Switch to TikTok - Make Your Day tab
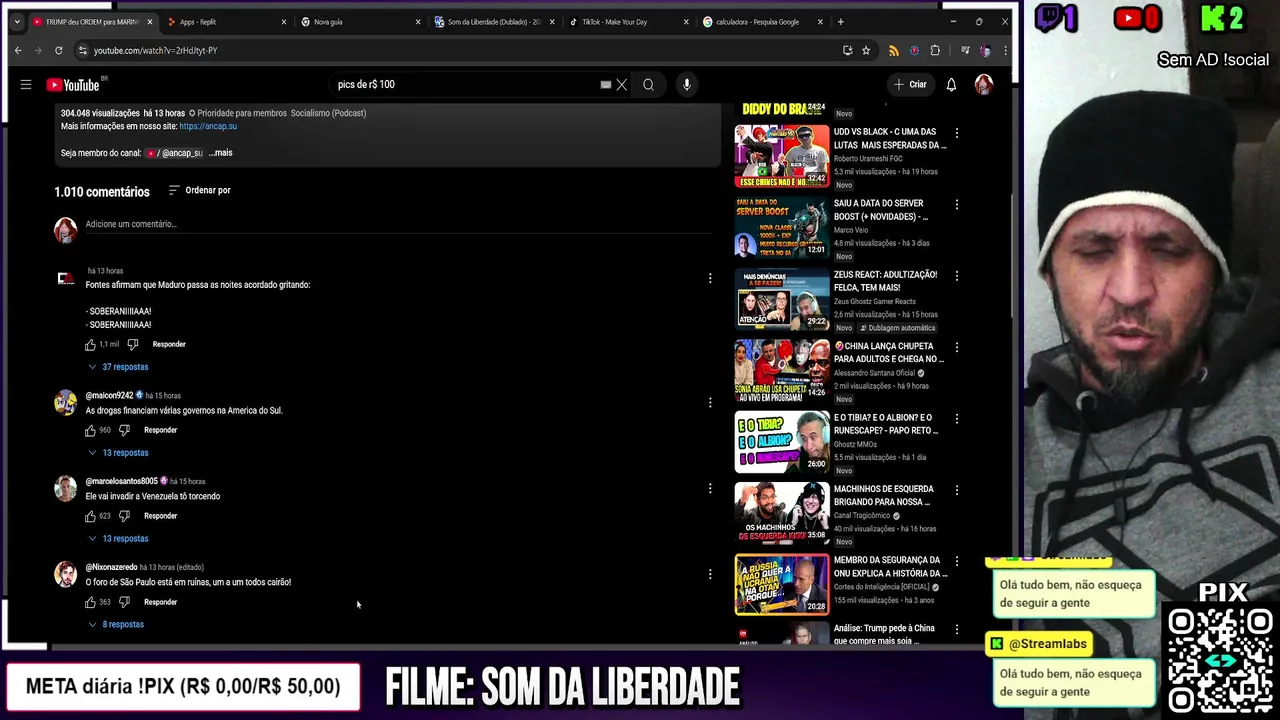The width and height of the screenshot is (1280, 720). tap(628, 21)
